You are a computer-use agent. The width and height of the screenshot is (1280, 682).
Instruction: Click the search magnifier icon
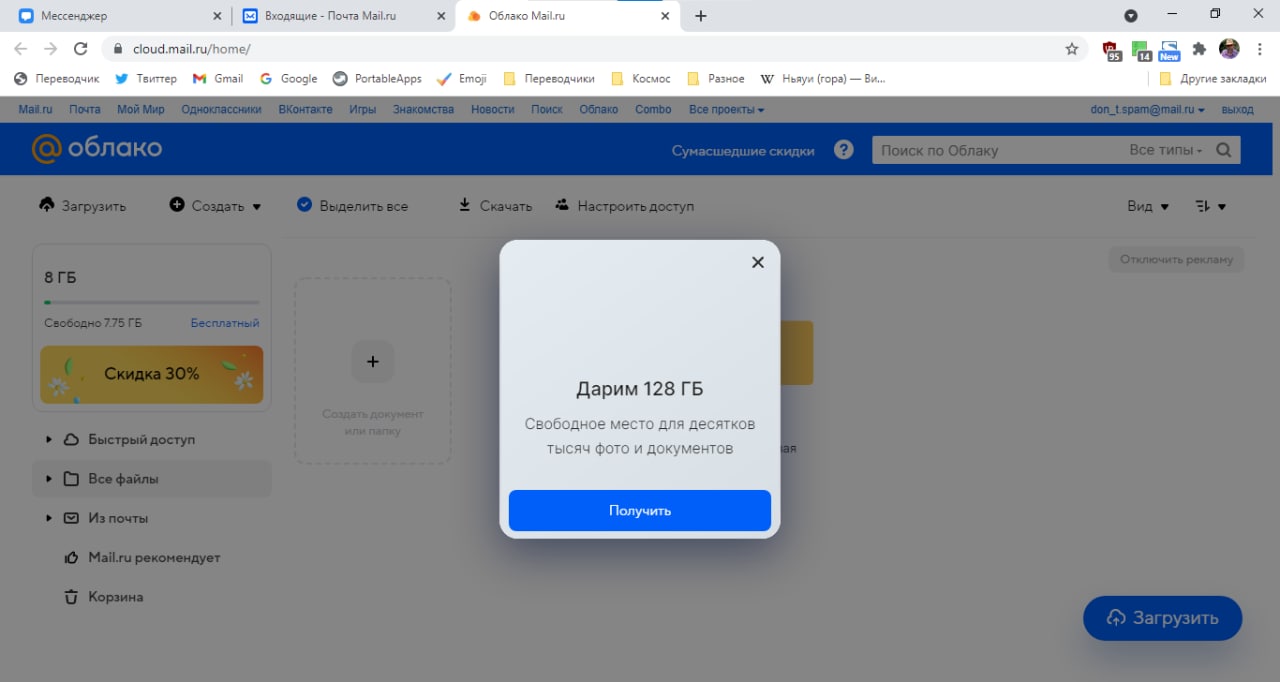pyautogui.click(x=1224, y=150)
